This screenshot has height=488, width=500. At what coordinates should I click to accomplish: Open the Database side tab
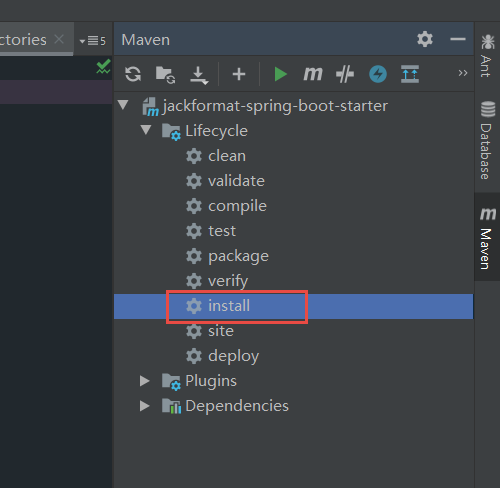[487, 140]
